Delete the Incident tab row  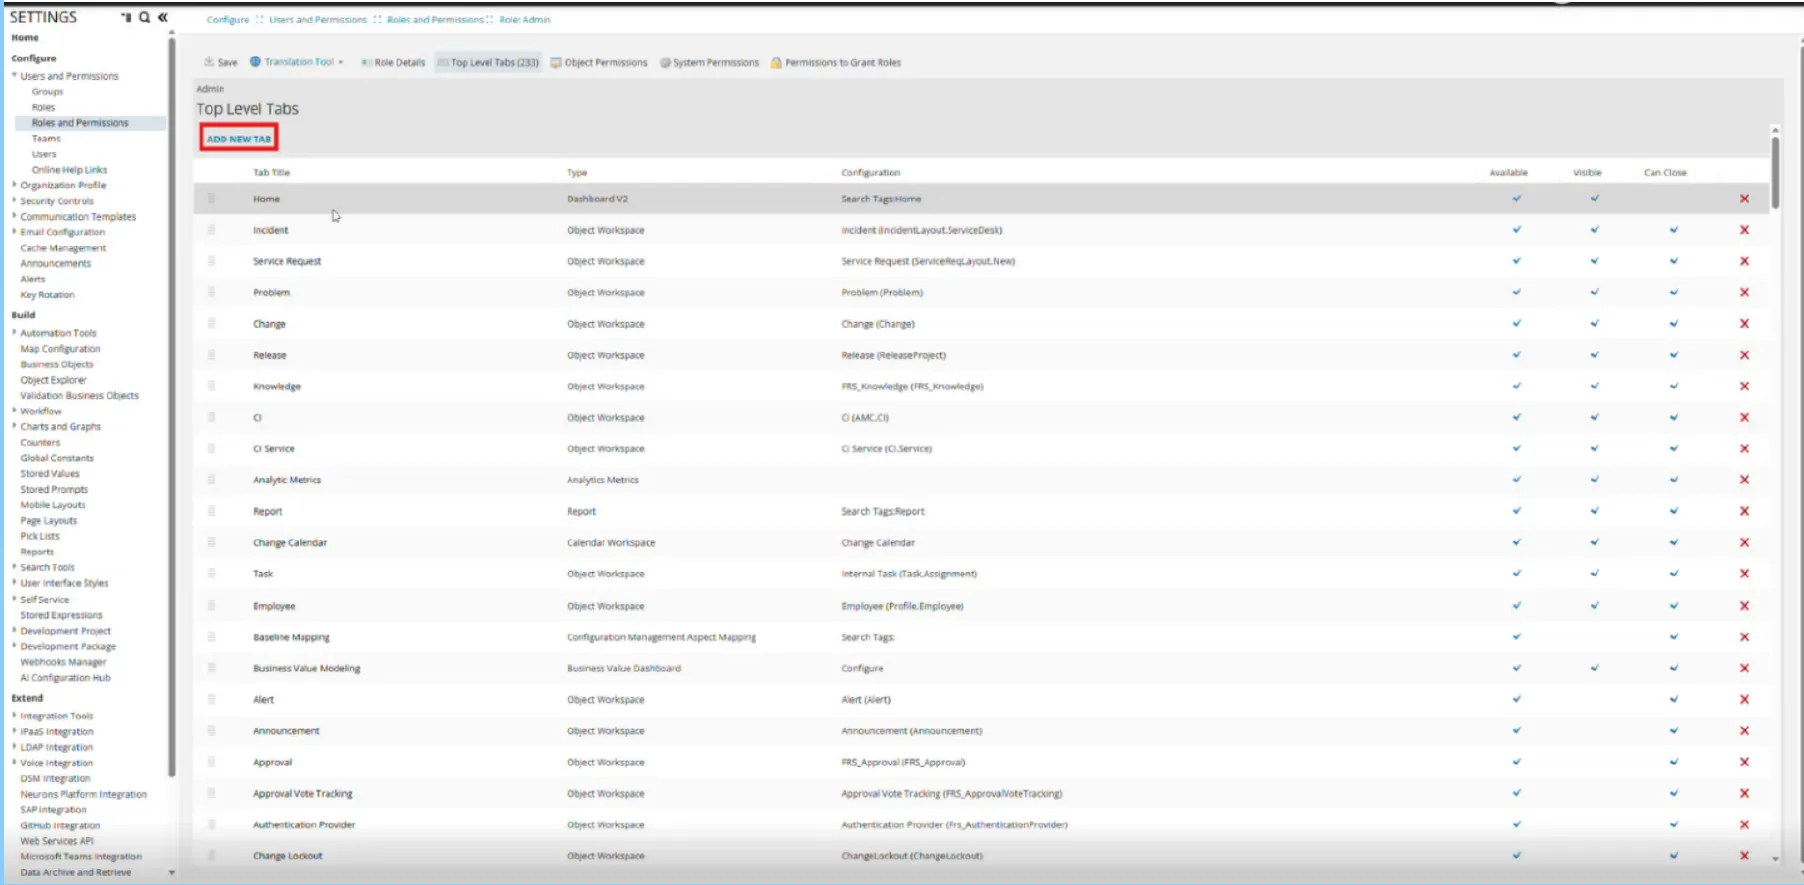(x=1744, y=230)
